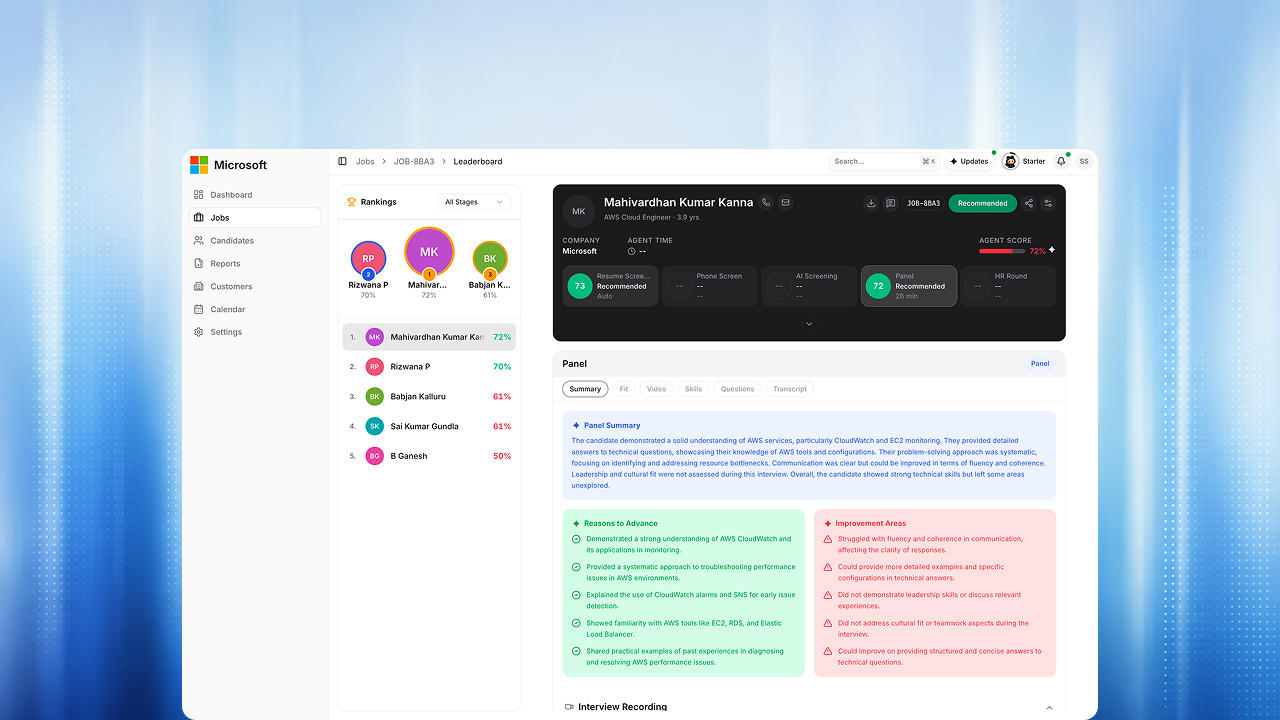This screenshot has width=1280, height=720.
Task: Click the Reasons to Advance heading
Action: click(x=620, y=523)
